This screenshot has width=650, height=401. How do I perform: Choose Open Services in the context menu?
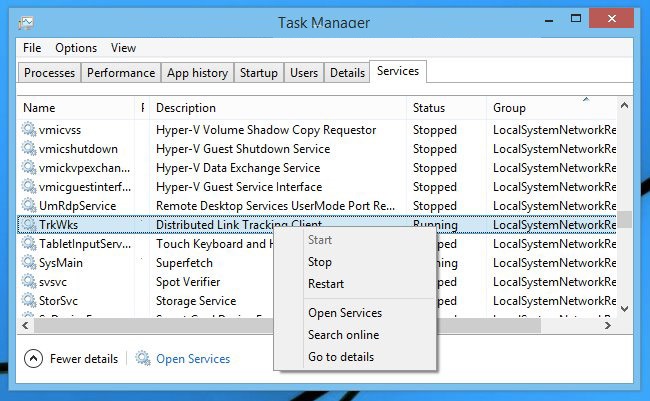click(x=345, y=313)
